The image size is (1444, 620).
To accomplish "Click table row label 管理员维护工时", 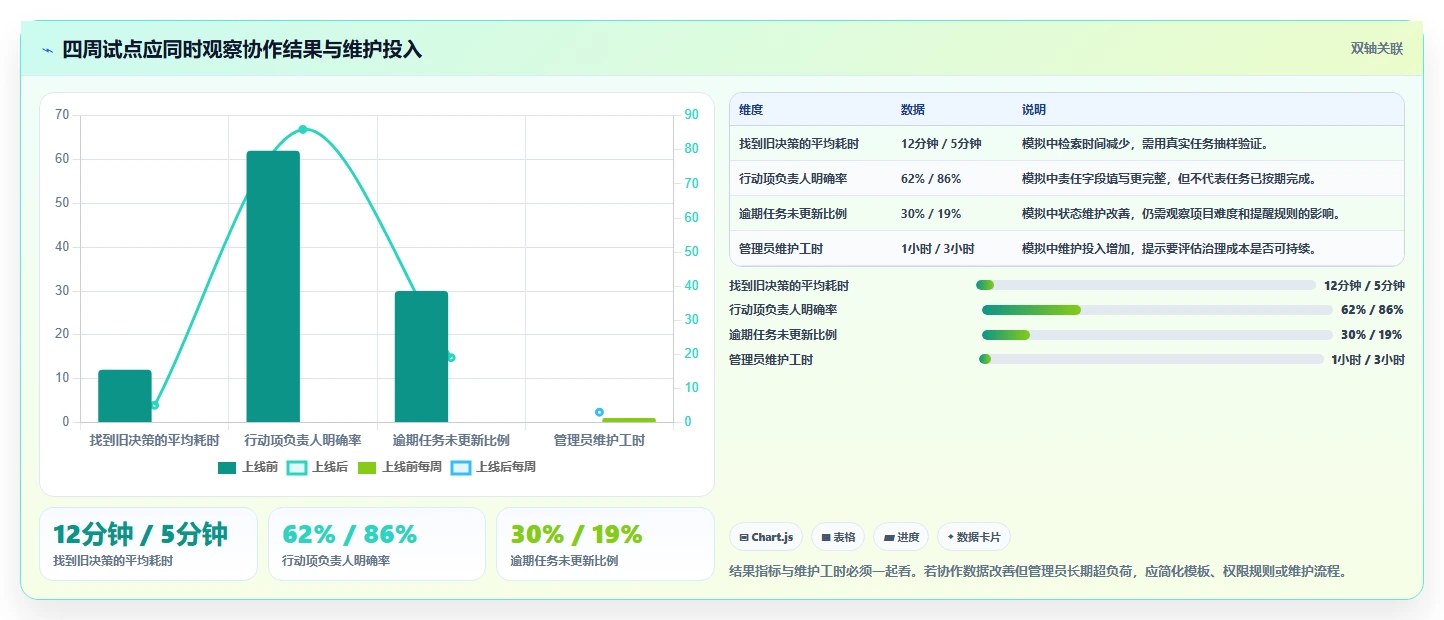I will [781, 249].
